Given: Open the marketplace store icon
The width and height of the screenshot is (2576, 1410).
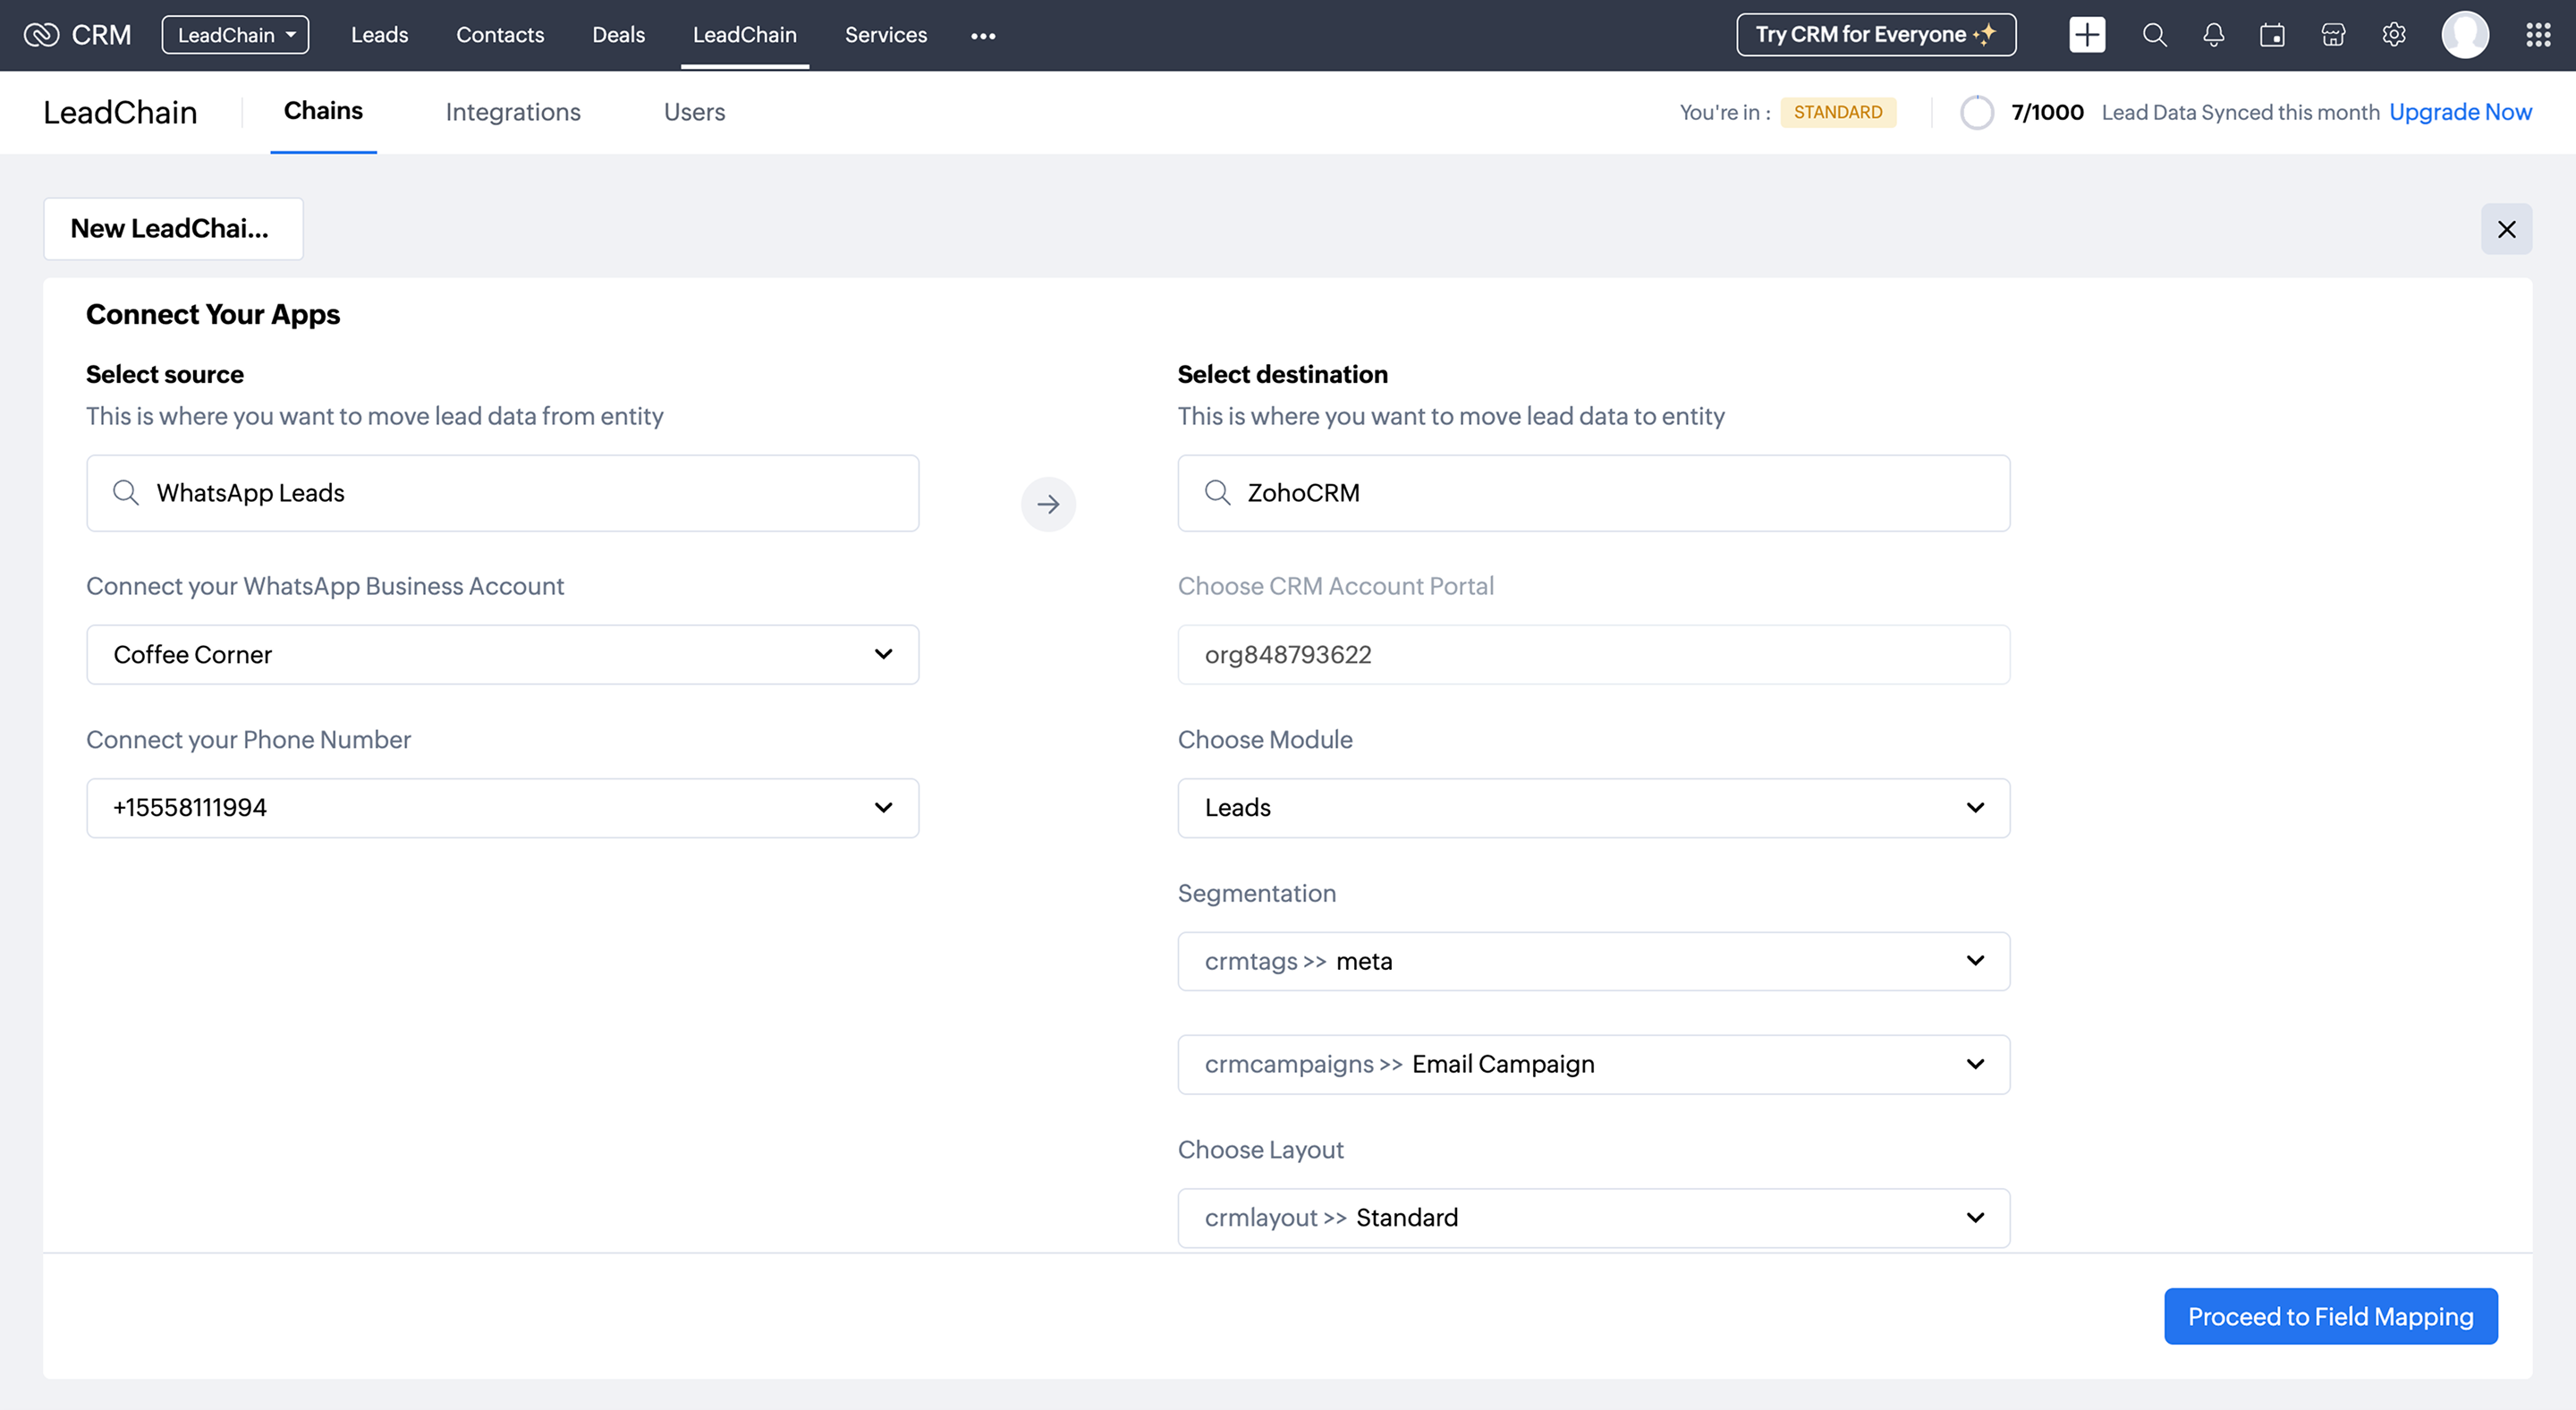Looking at the screenshot, I should [x=2333, y=35].
